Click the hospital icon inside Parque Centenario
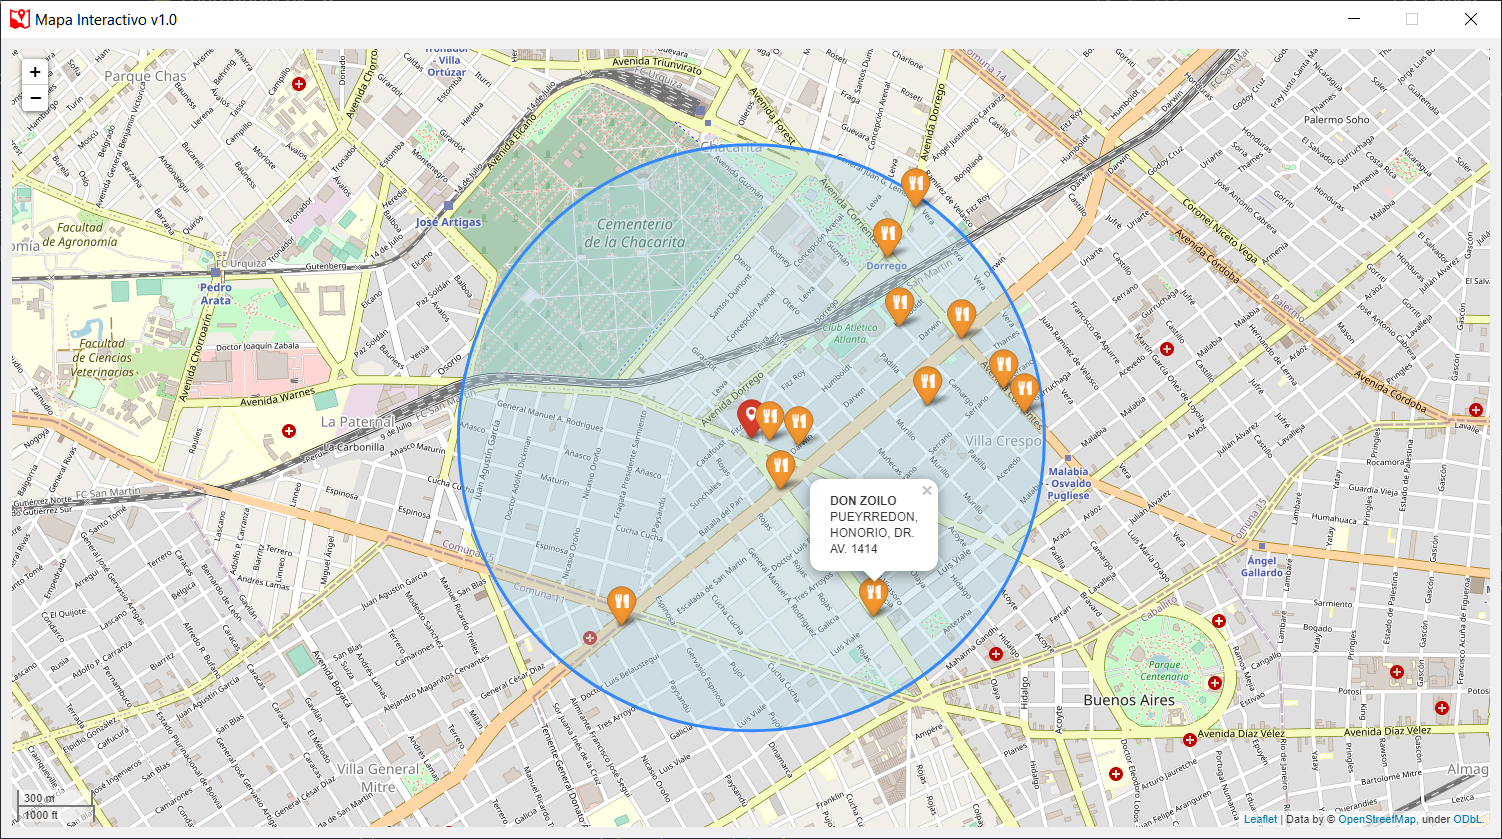The image size is (1502, 839). 1215,683
